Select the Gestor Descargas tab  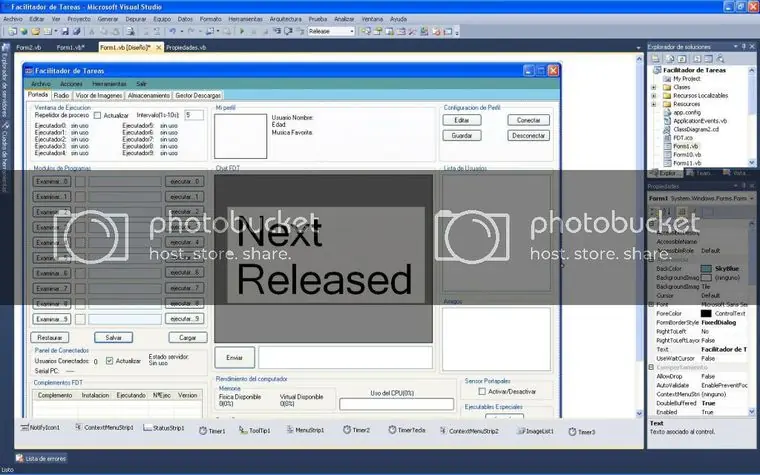click(x=198, y=95)
